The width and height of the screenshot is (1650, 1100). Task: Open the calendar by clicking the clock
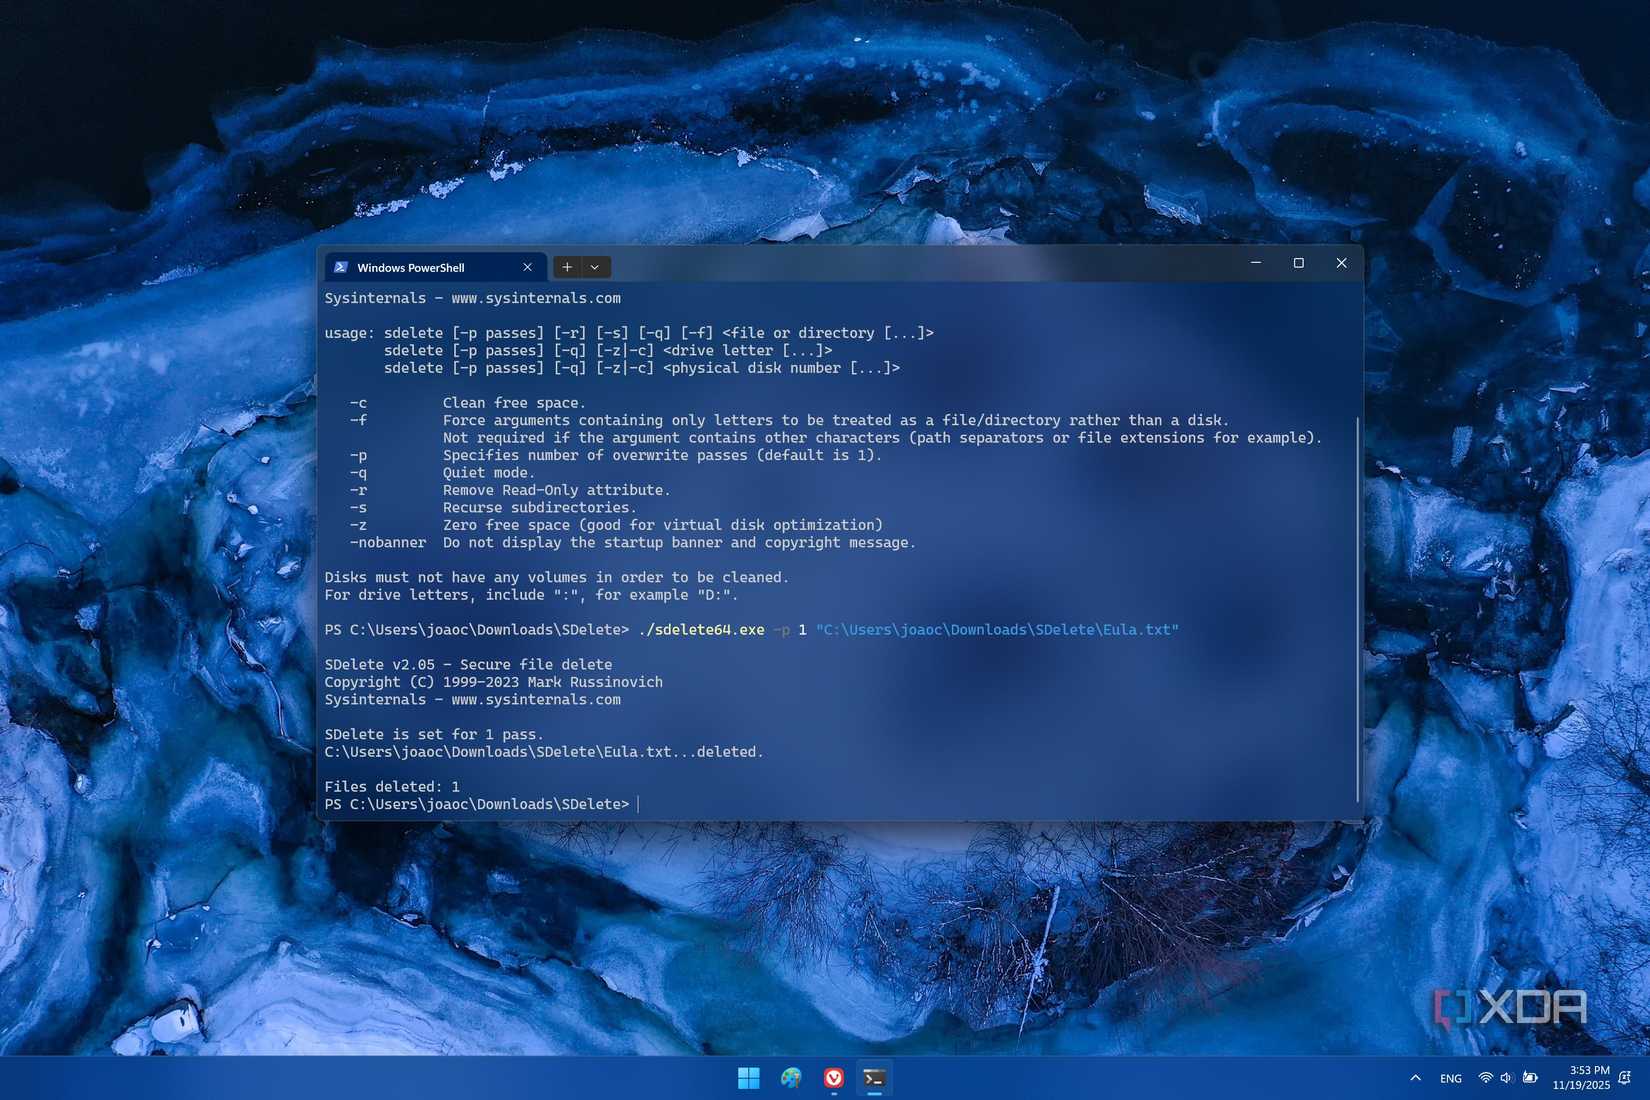point(1581,1078)
